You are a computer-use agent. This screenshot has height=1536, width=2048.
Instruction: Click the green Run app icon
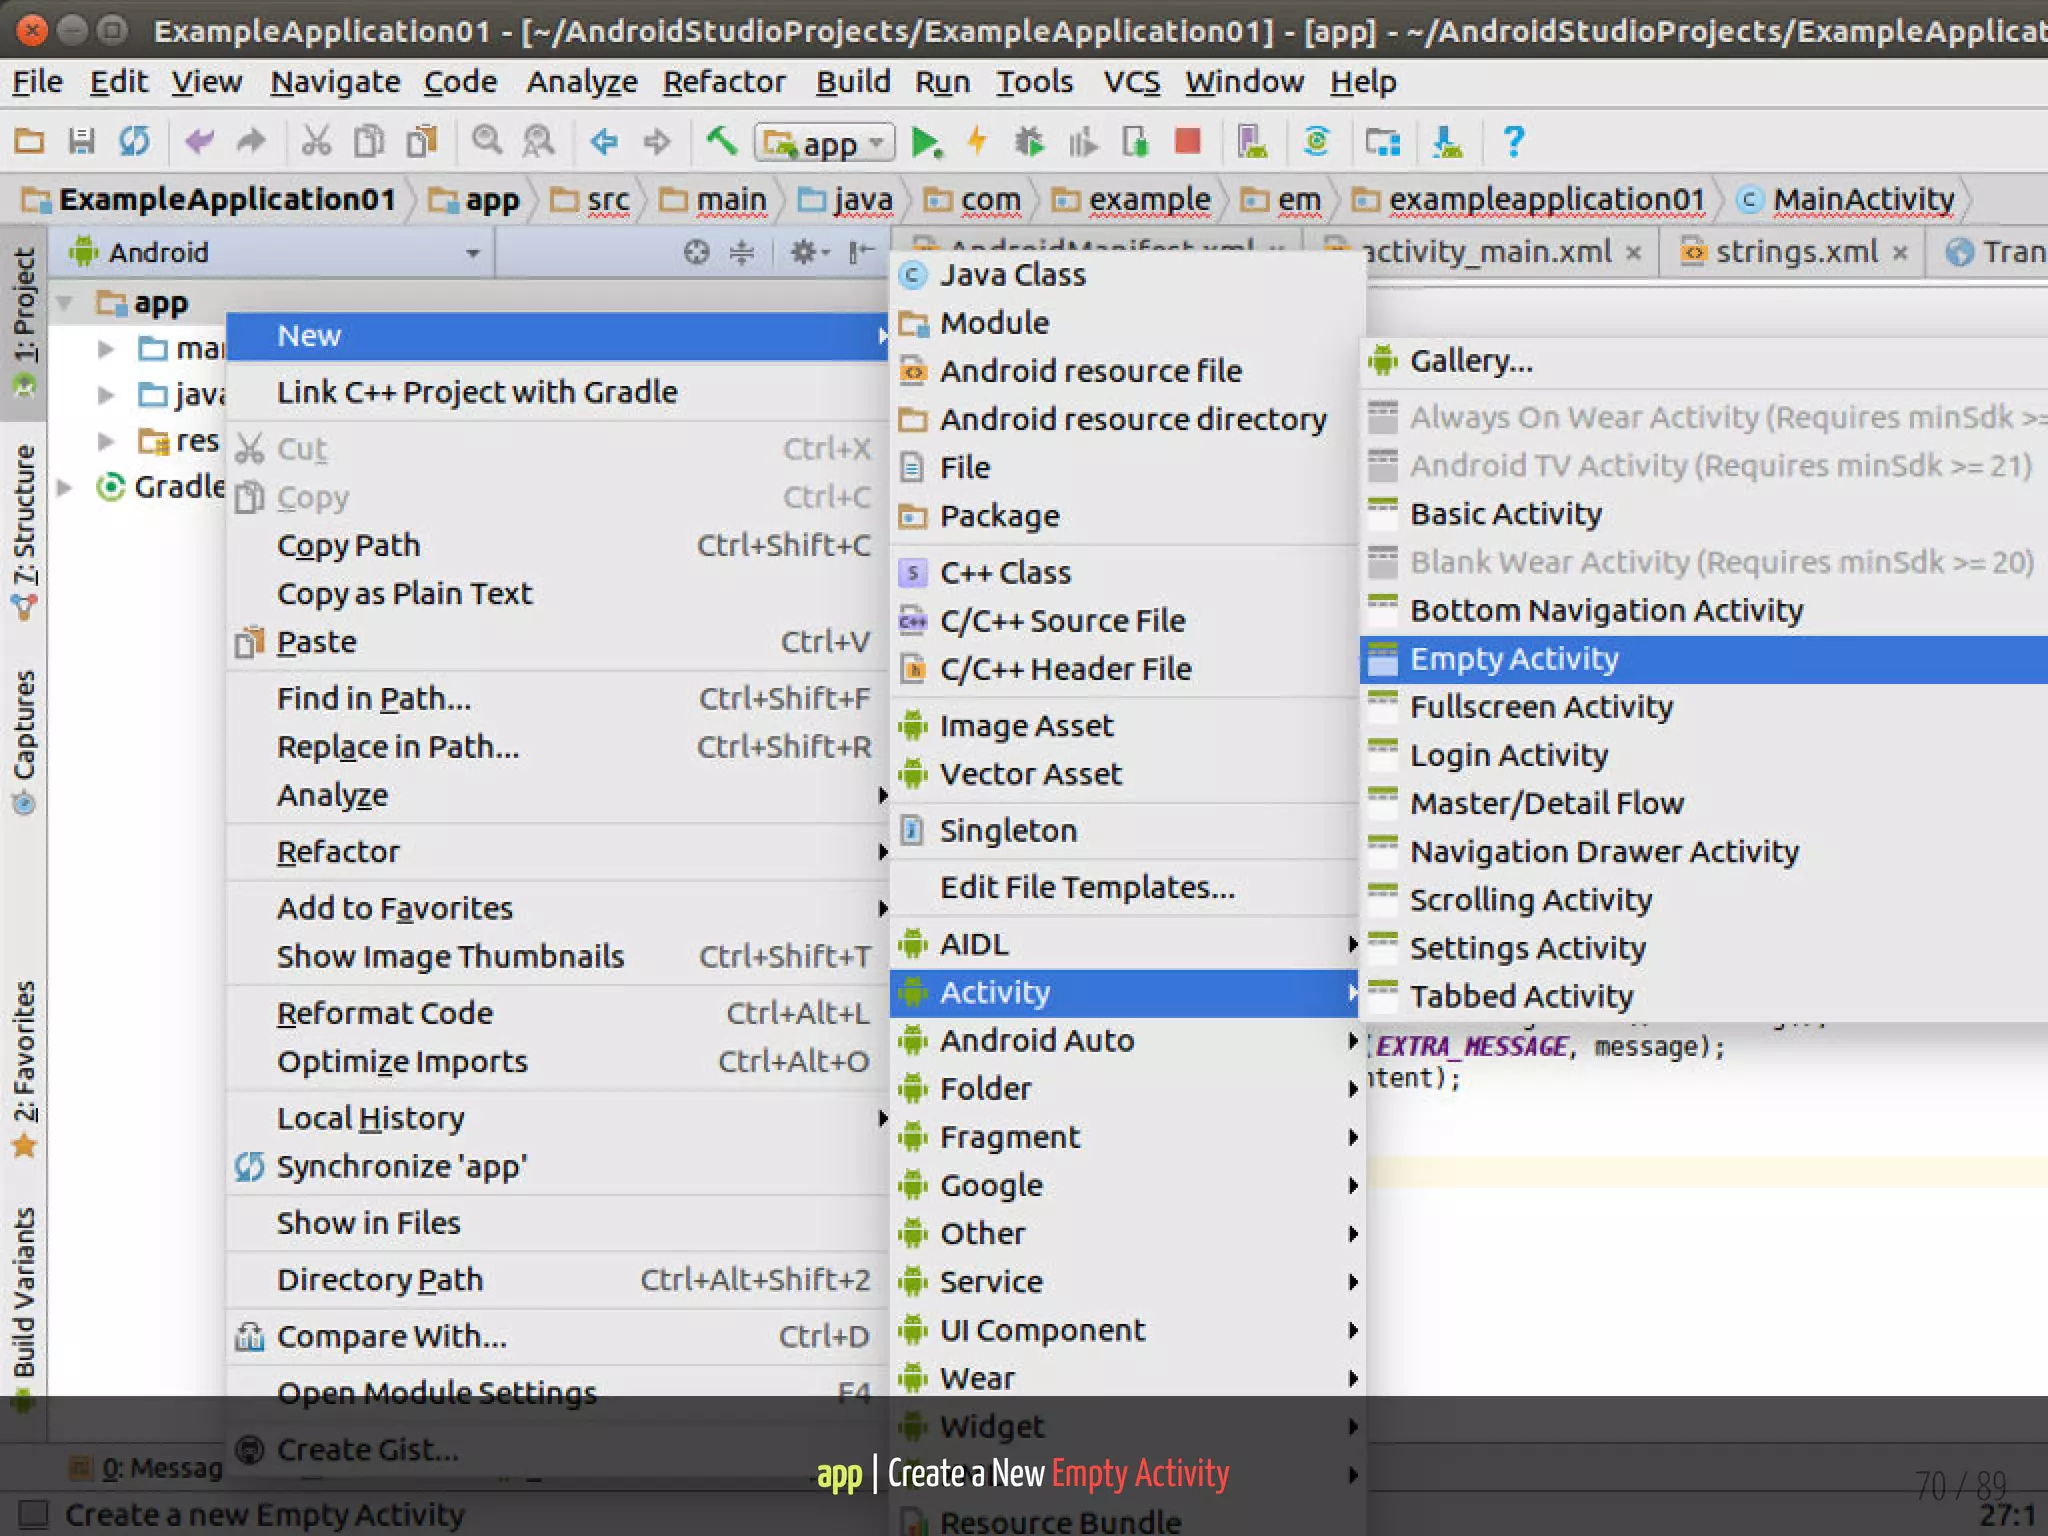click(927, 143)
